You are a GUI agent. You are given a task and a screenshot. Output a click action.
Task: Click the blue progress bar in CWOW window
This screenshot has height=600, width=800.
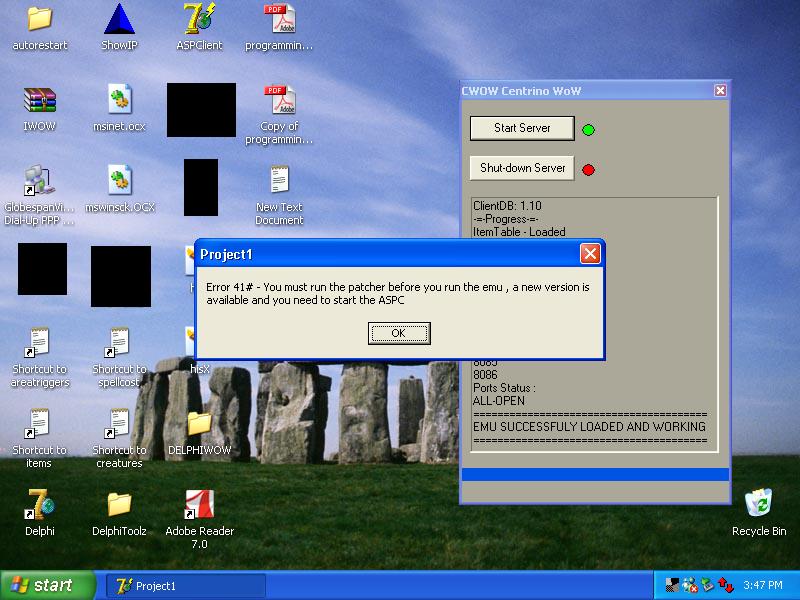pos(595,474)
